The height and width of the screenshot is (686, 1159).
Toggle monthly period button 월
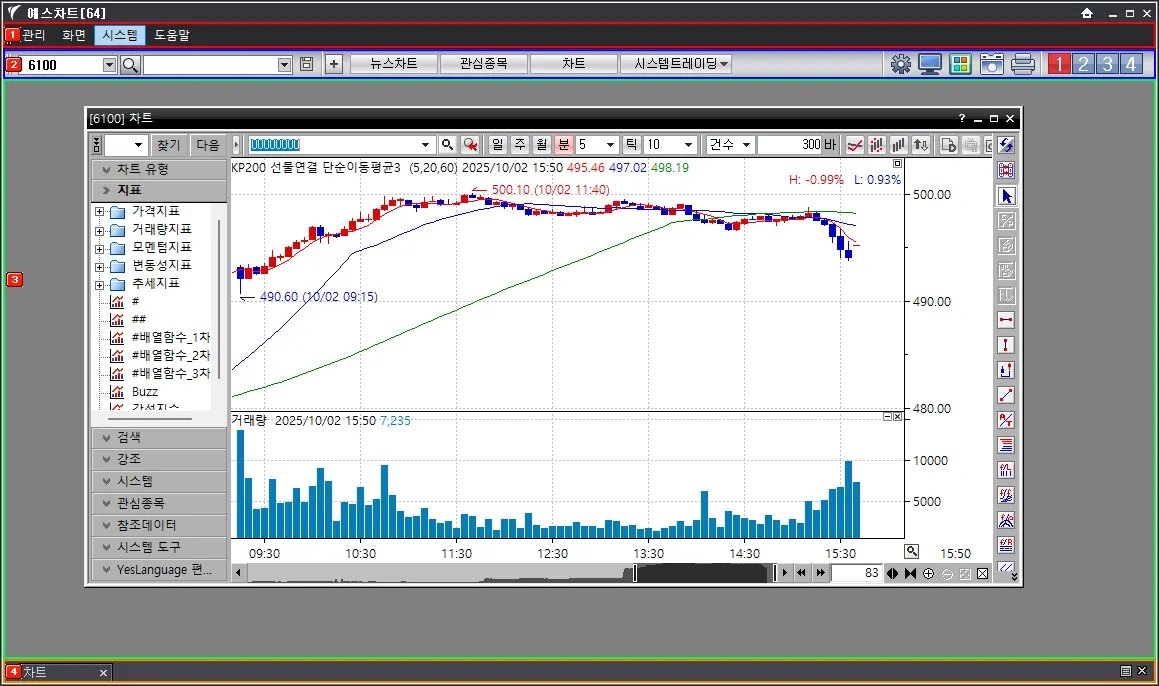(x=542, y=145)
